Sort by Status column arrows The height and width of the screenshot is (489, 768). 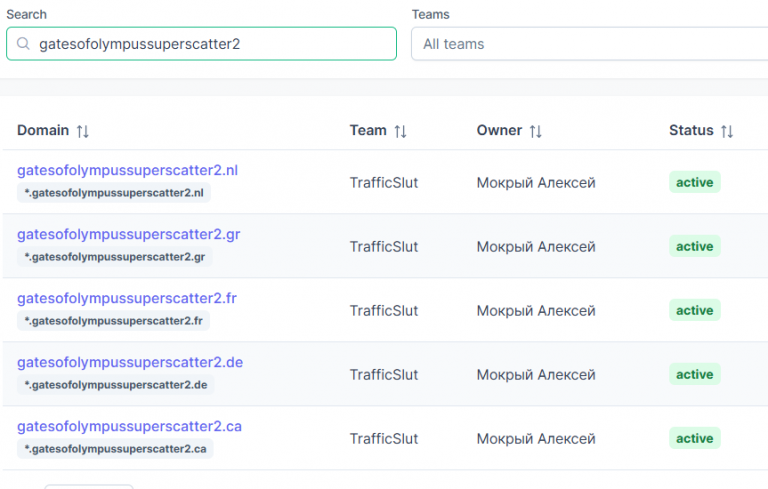(727, 131)
